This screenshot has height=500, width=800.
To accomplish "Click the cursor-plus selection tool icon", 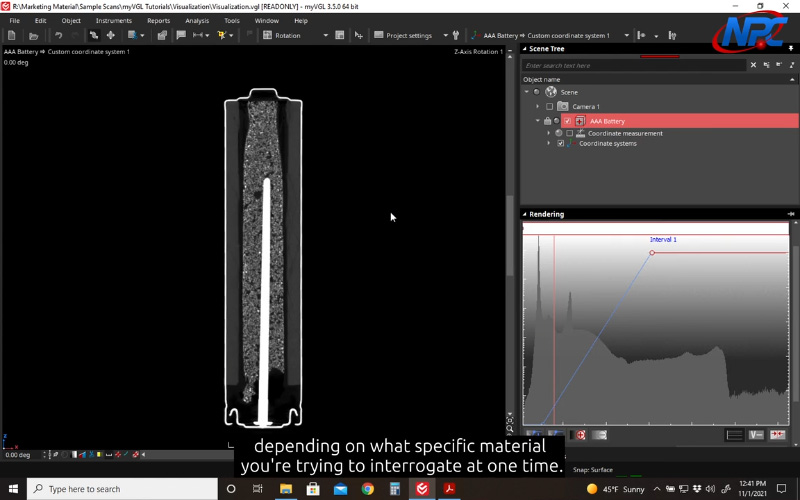I will tap(359, 35).
